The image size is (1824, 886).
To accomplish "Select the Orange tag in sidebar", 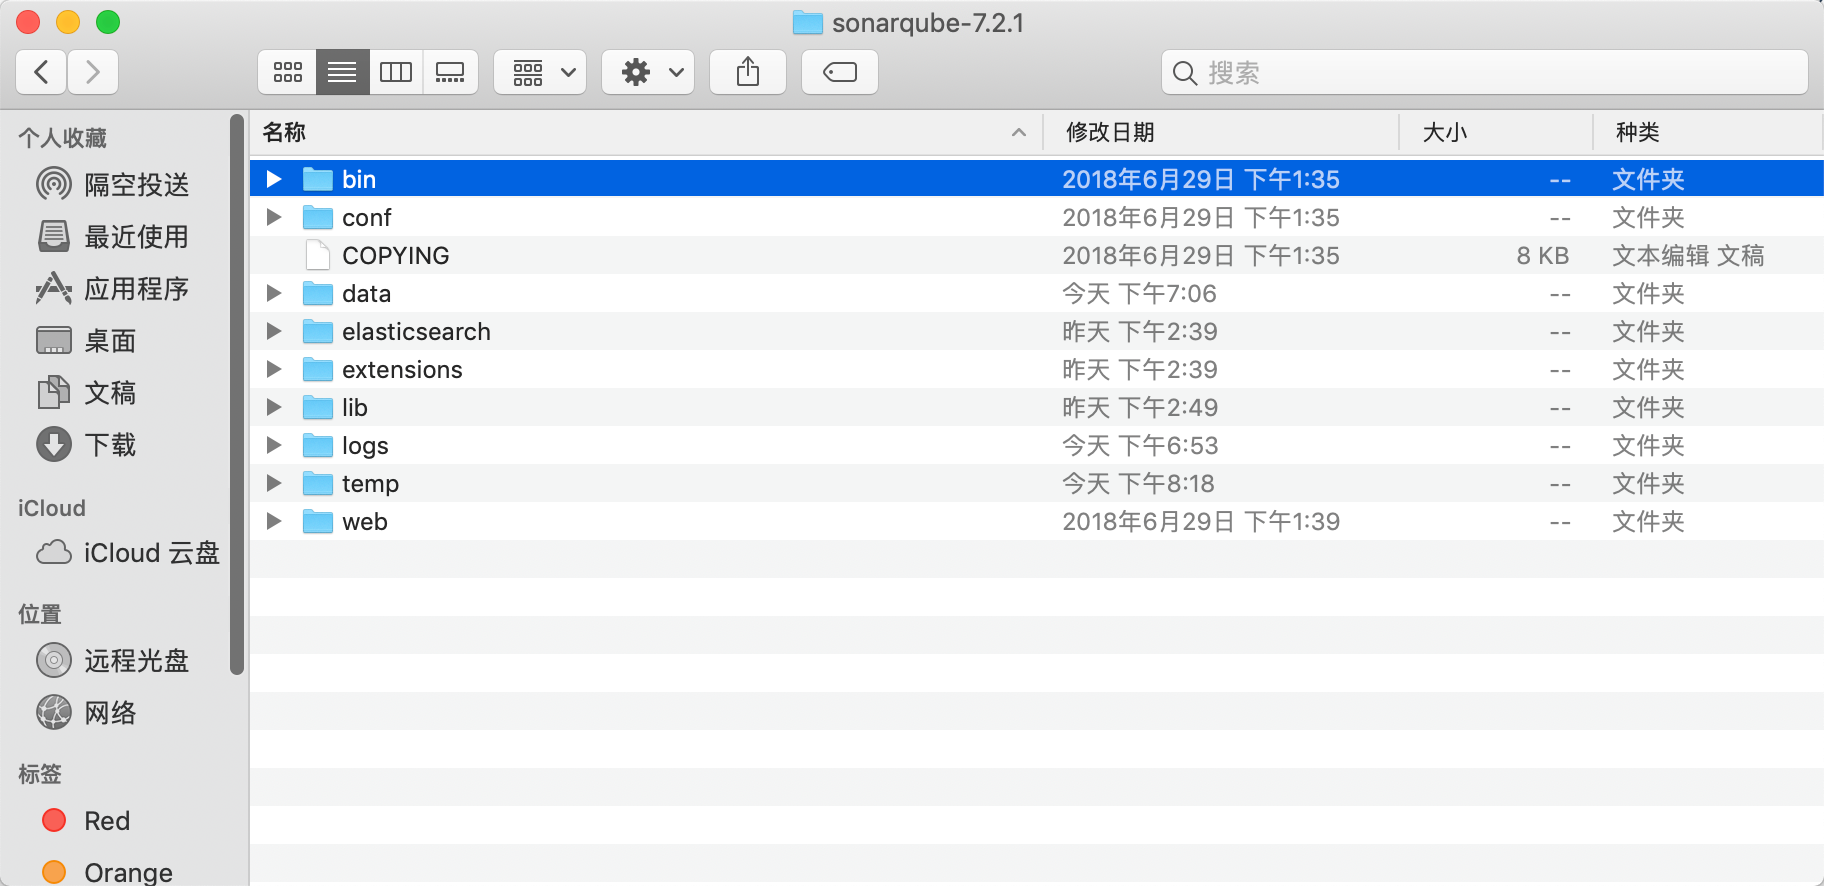I will click(107, 872).
